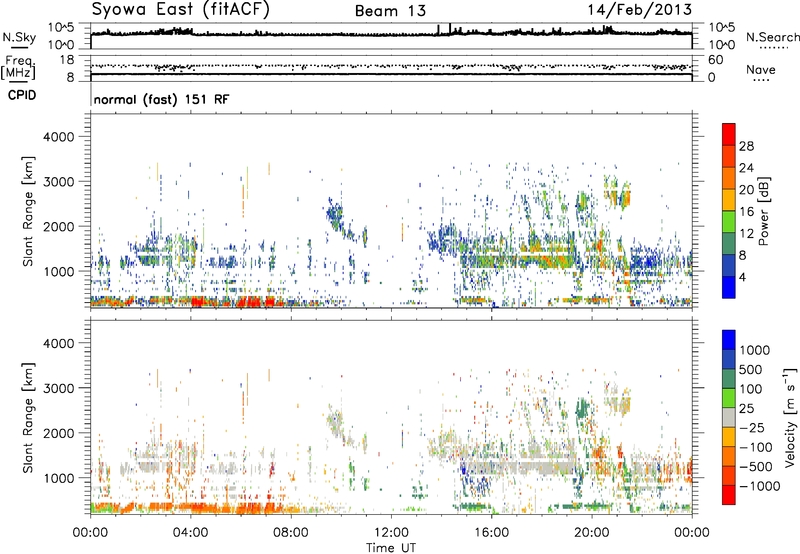Viewport: 800px width, 554px height.
Task: Click the "18" frequency axis label
Action: coord(67,60)
